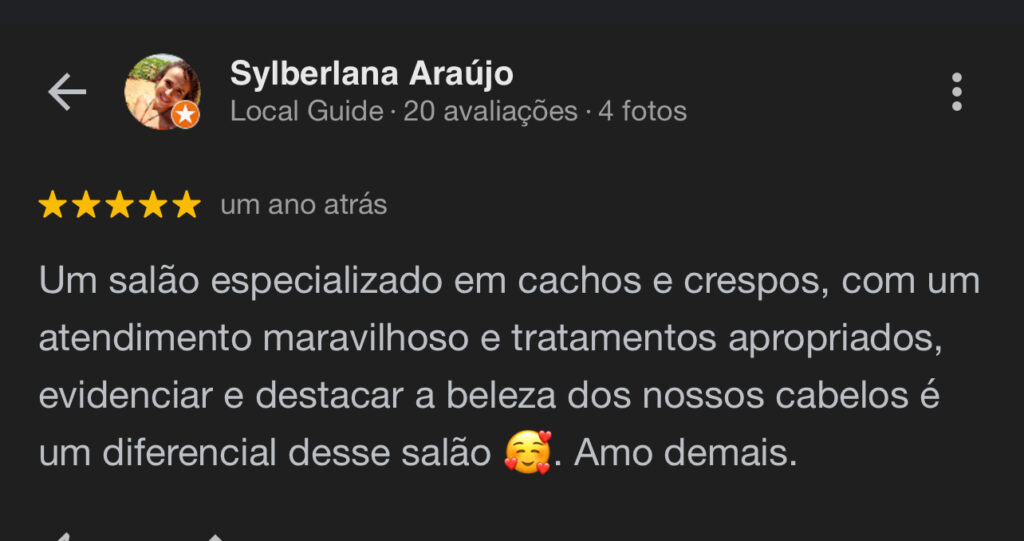View the 20 avaliações count
1024x541 pixels.
490,112
